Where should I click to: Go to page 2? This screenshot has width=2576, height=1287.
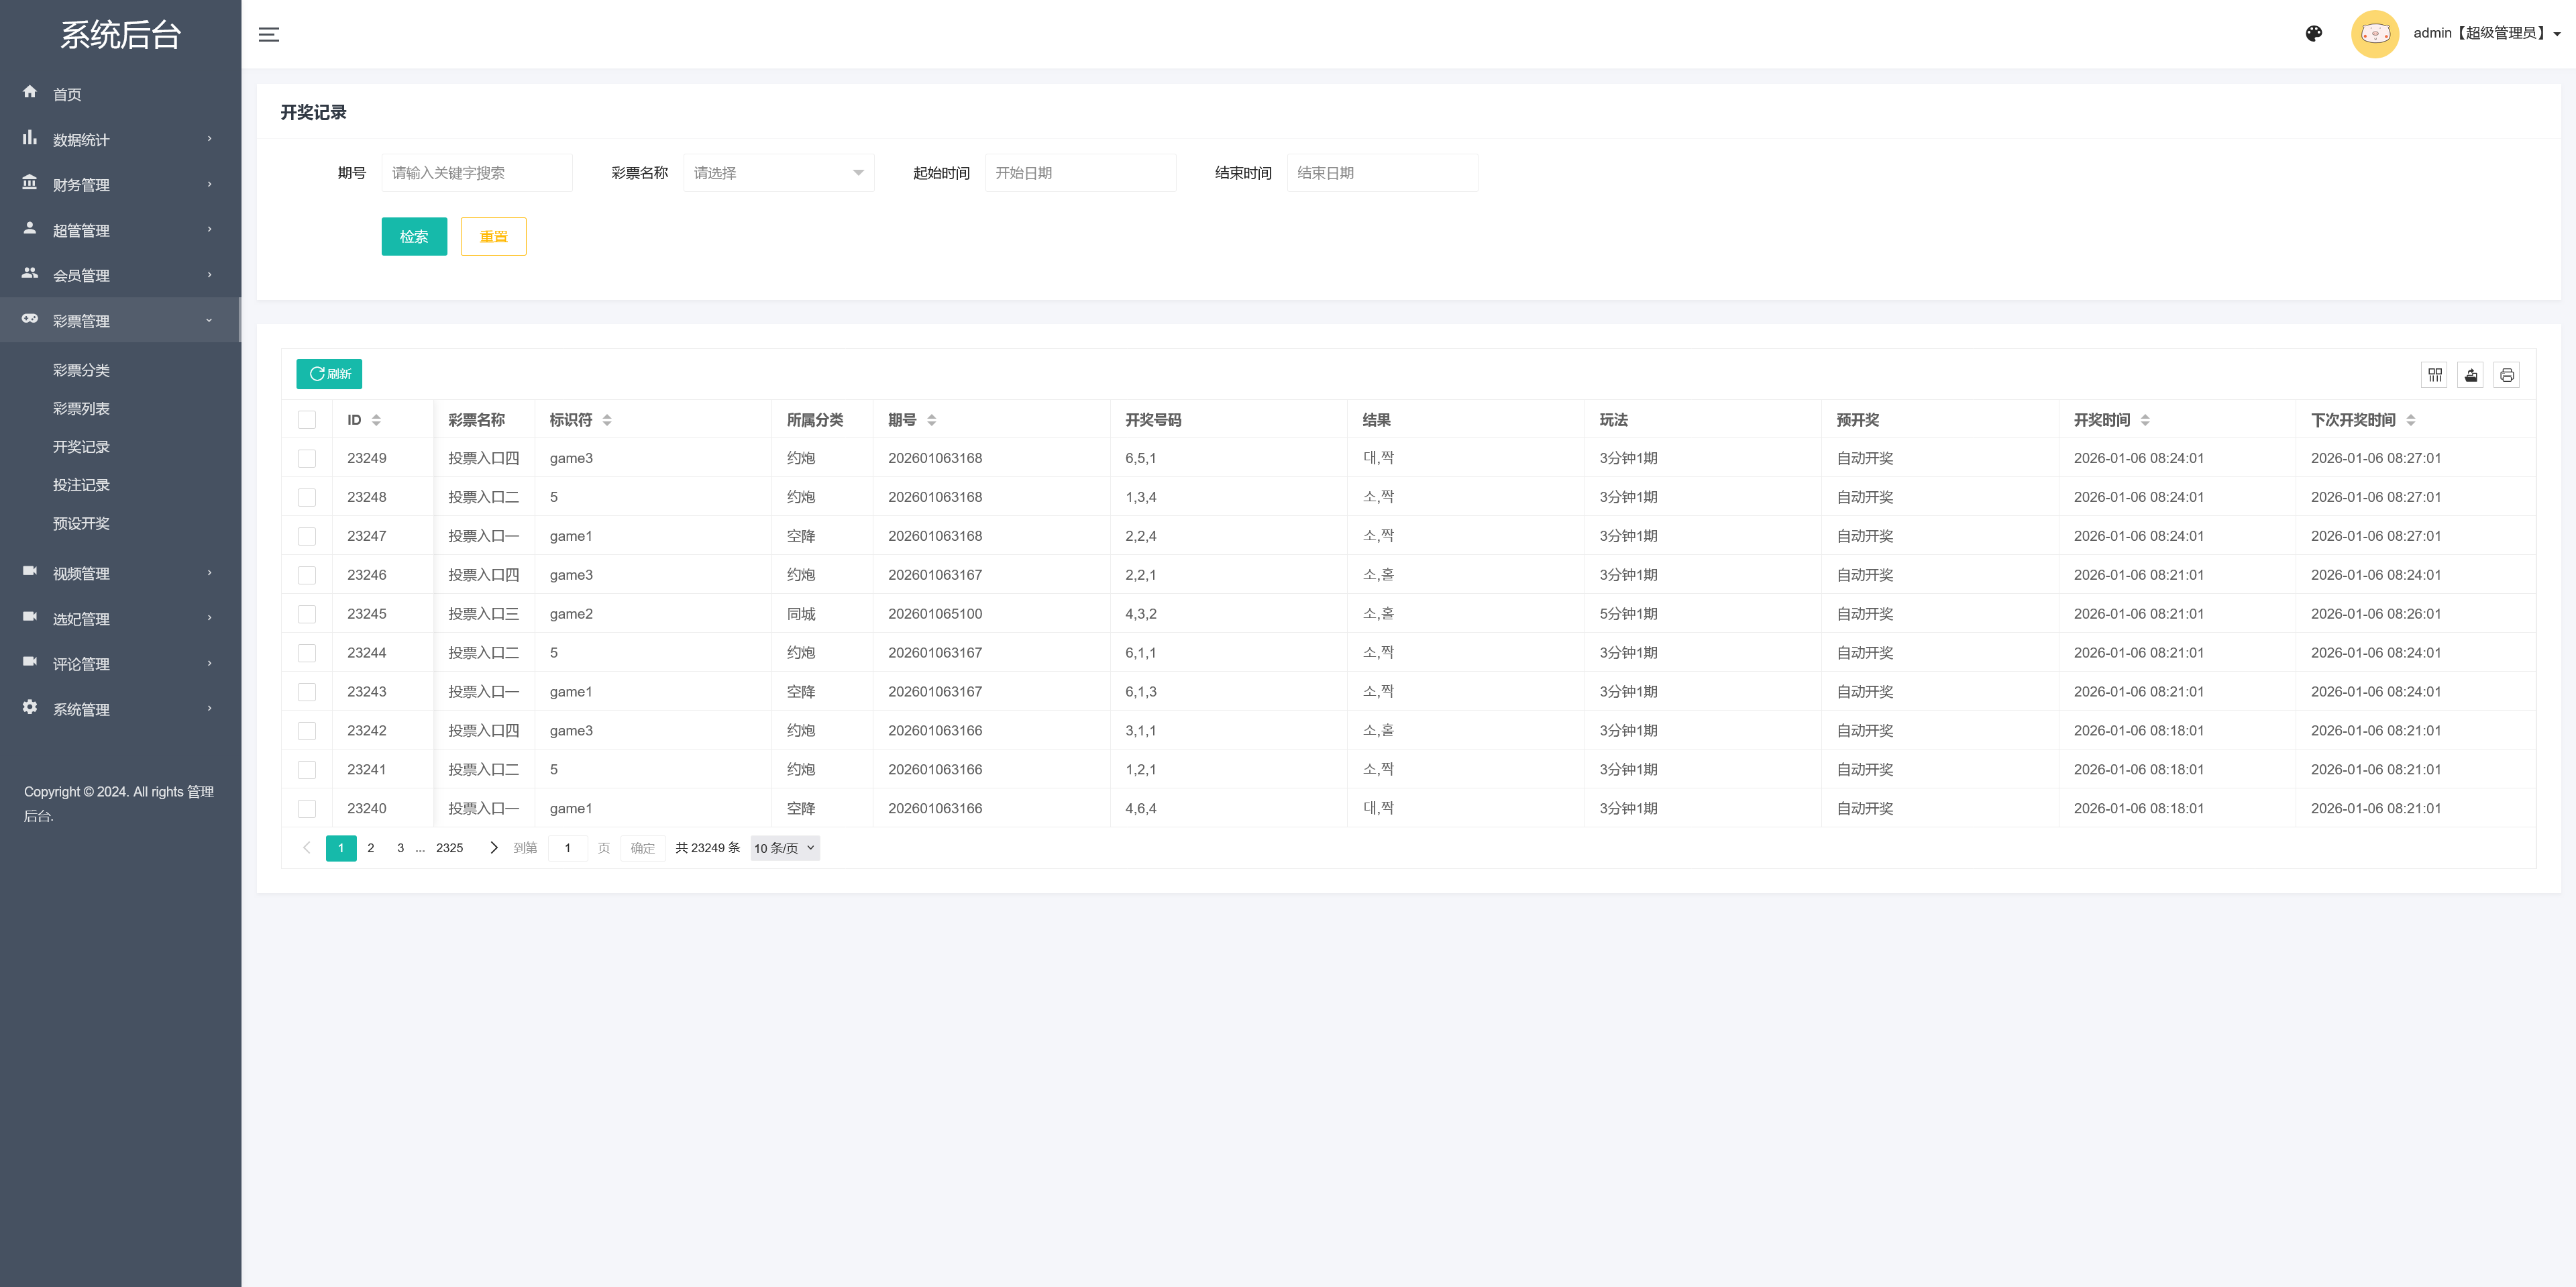pyautogui.click(x=371, y=848)
